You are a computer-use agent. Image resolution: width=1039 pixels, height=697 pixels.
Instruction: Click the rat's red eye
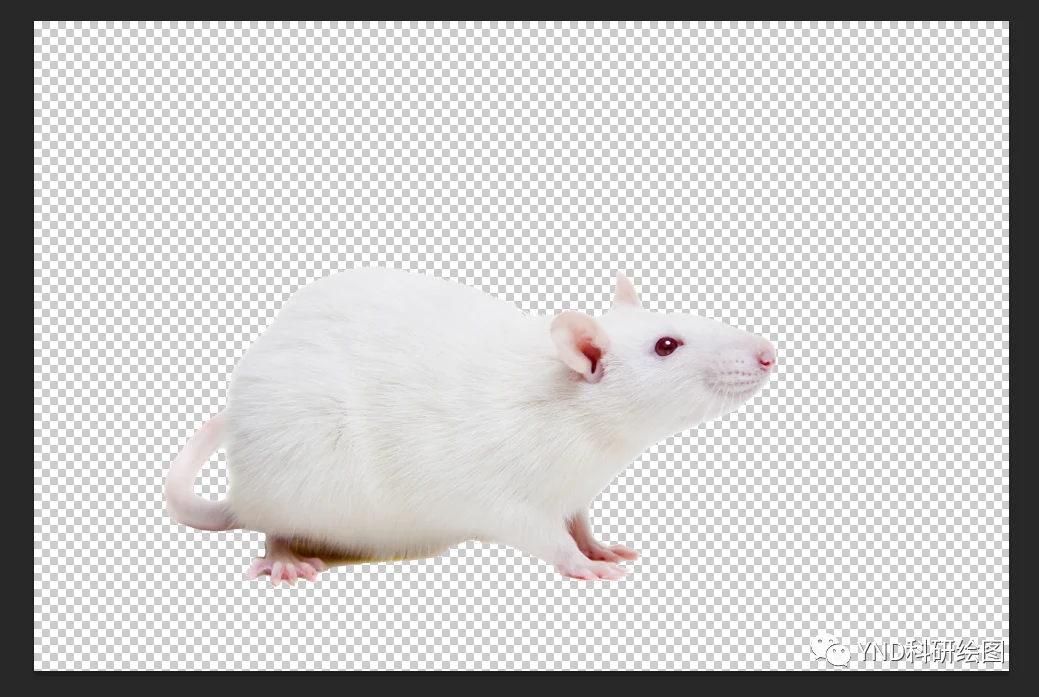(667, 346)
